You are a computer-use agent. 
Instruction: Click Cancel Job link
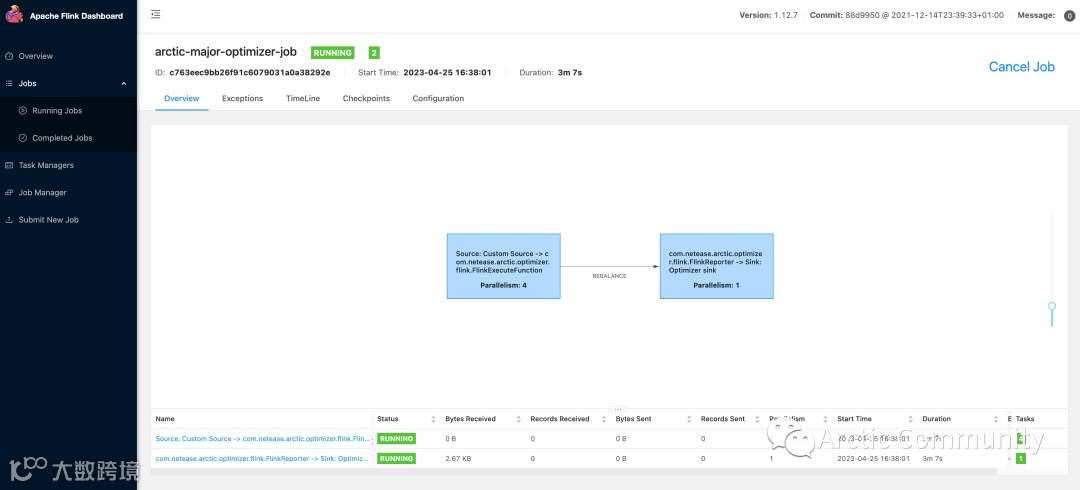(x=1021, y=67)
